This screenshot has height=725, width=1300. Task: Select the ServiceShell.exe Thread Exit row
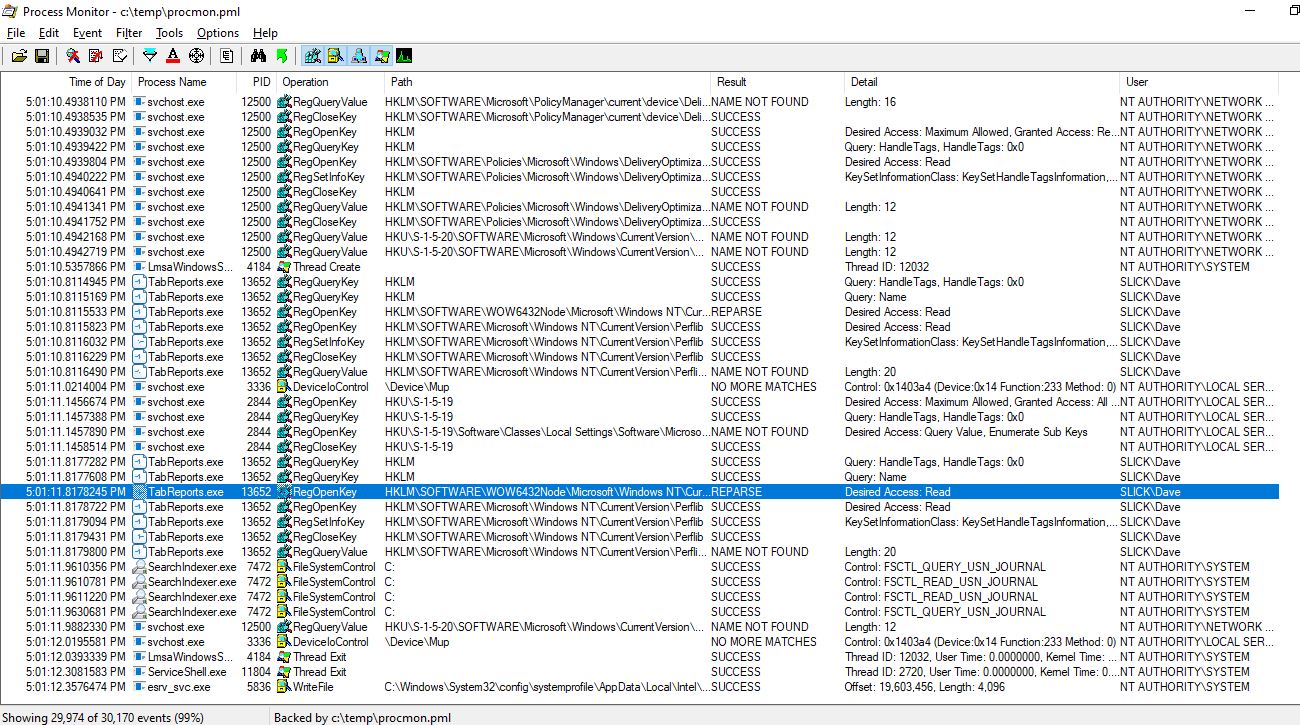pyautogui.click(x=640, y=672)
